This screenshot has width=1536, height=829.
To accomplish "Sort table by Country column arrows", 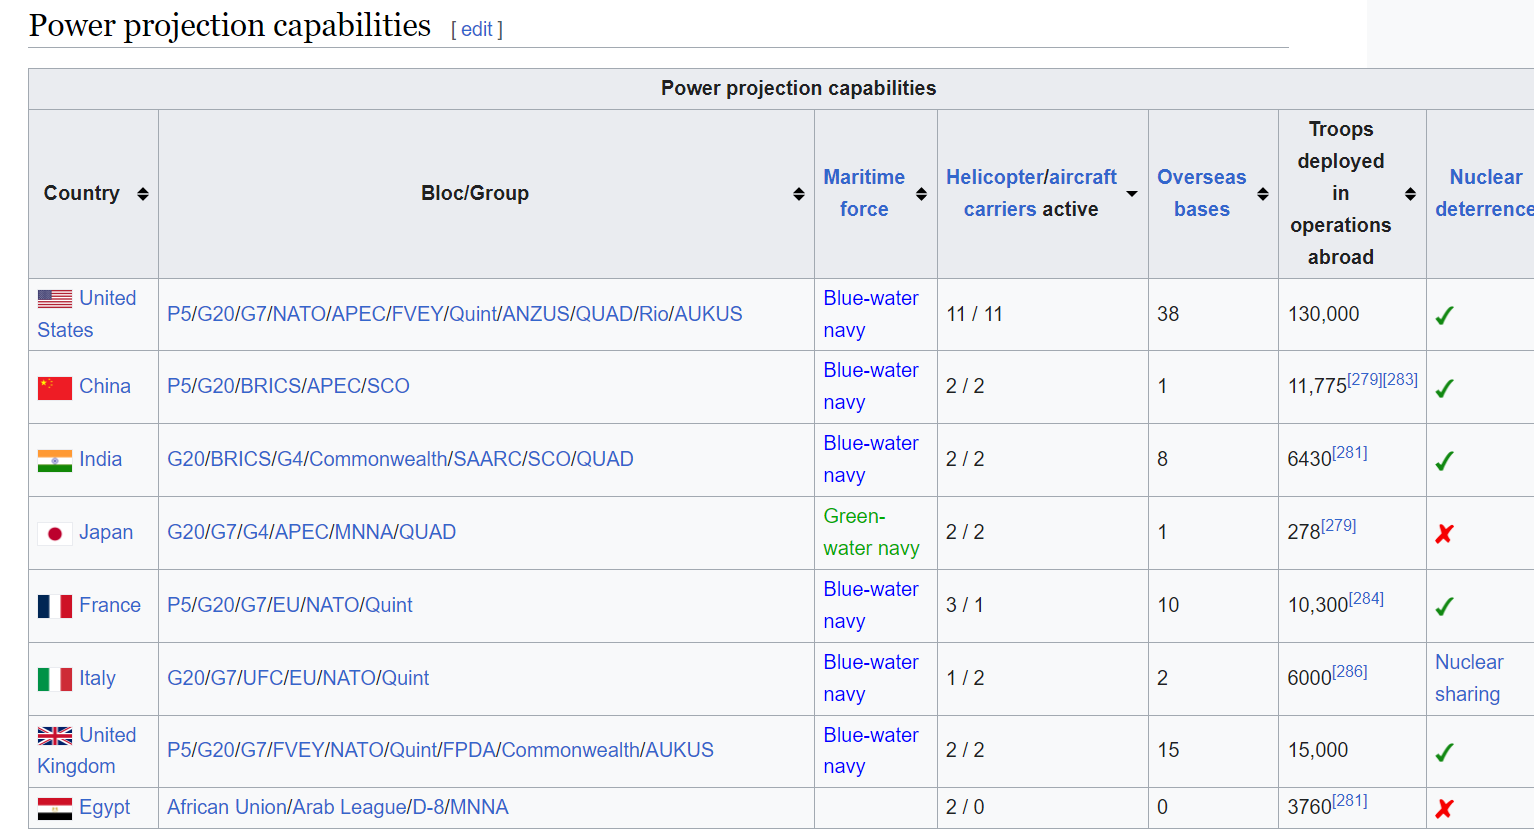I will tap(143, 194).
